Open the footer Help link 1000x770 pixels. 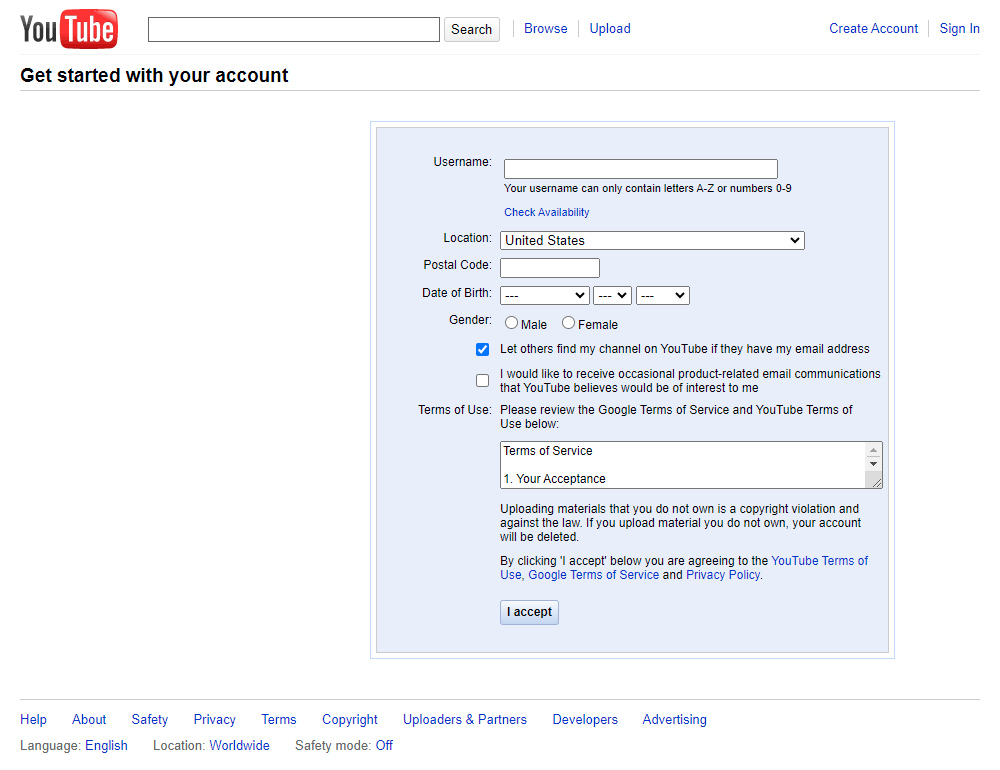click(33, 720)
